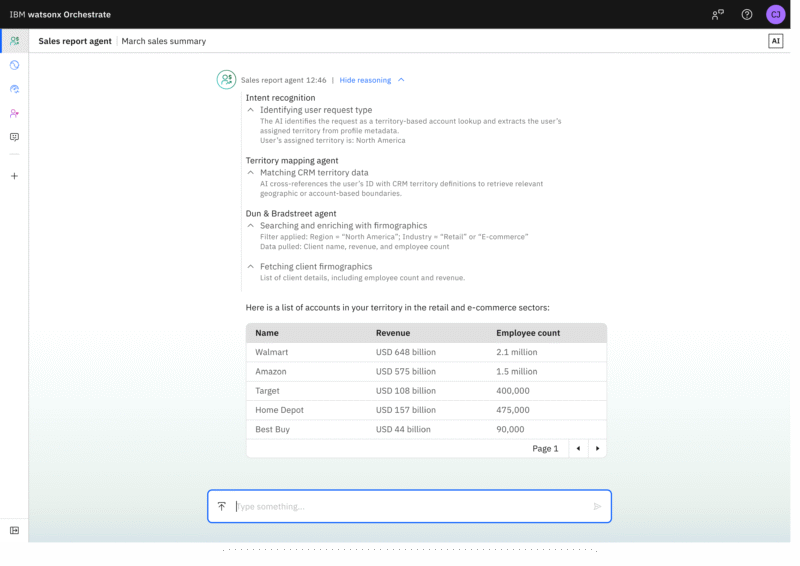Collapse Searching and enriching with firmographics step

point(251,226)
